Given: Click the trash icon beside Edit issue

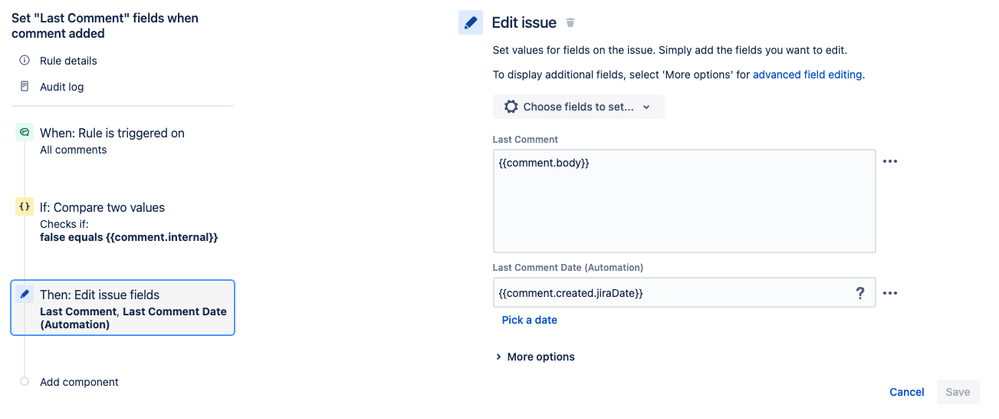Looking at the screenshot, I should point(571,23).
